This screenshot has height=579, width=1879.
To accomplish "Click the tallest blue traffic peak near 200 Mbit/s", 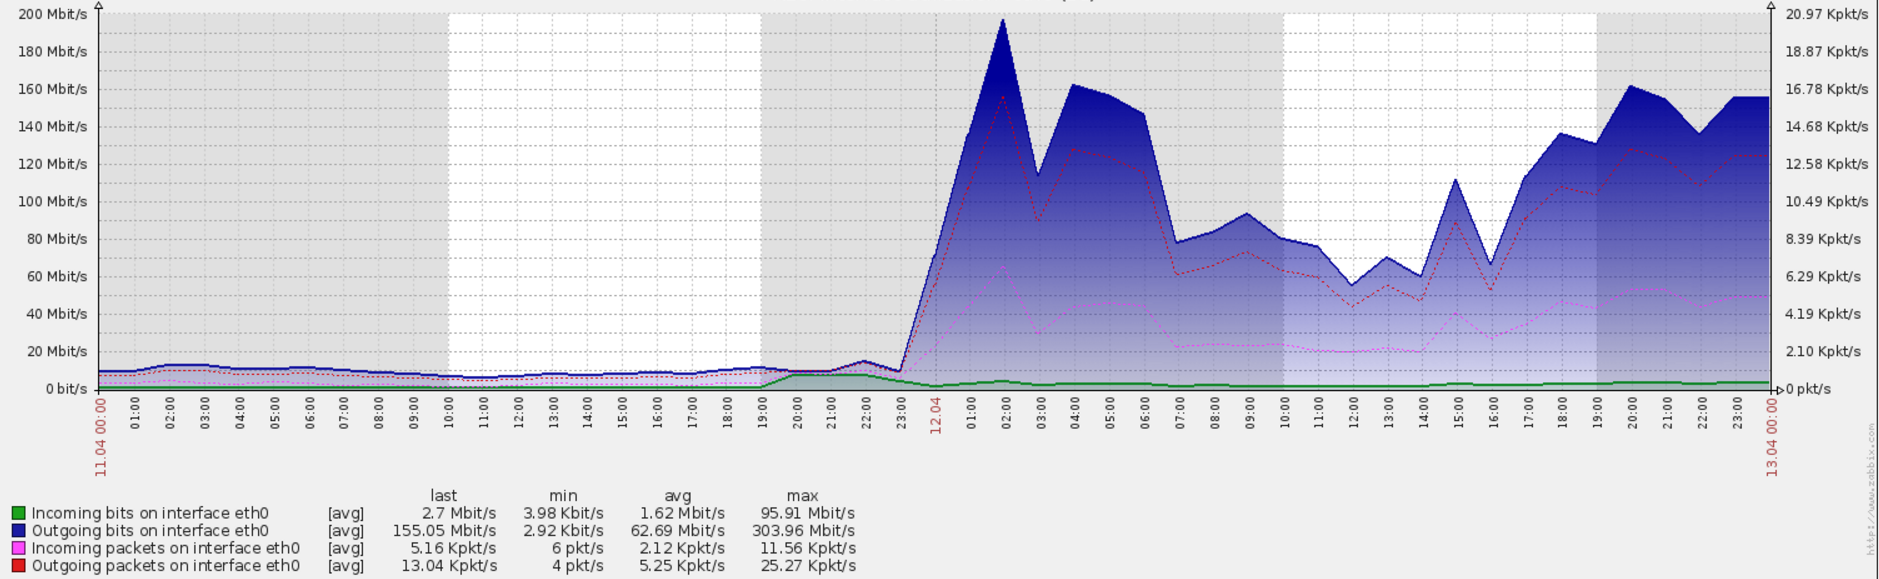I will [x=1002, y=20].
